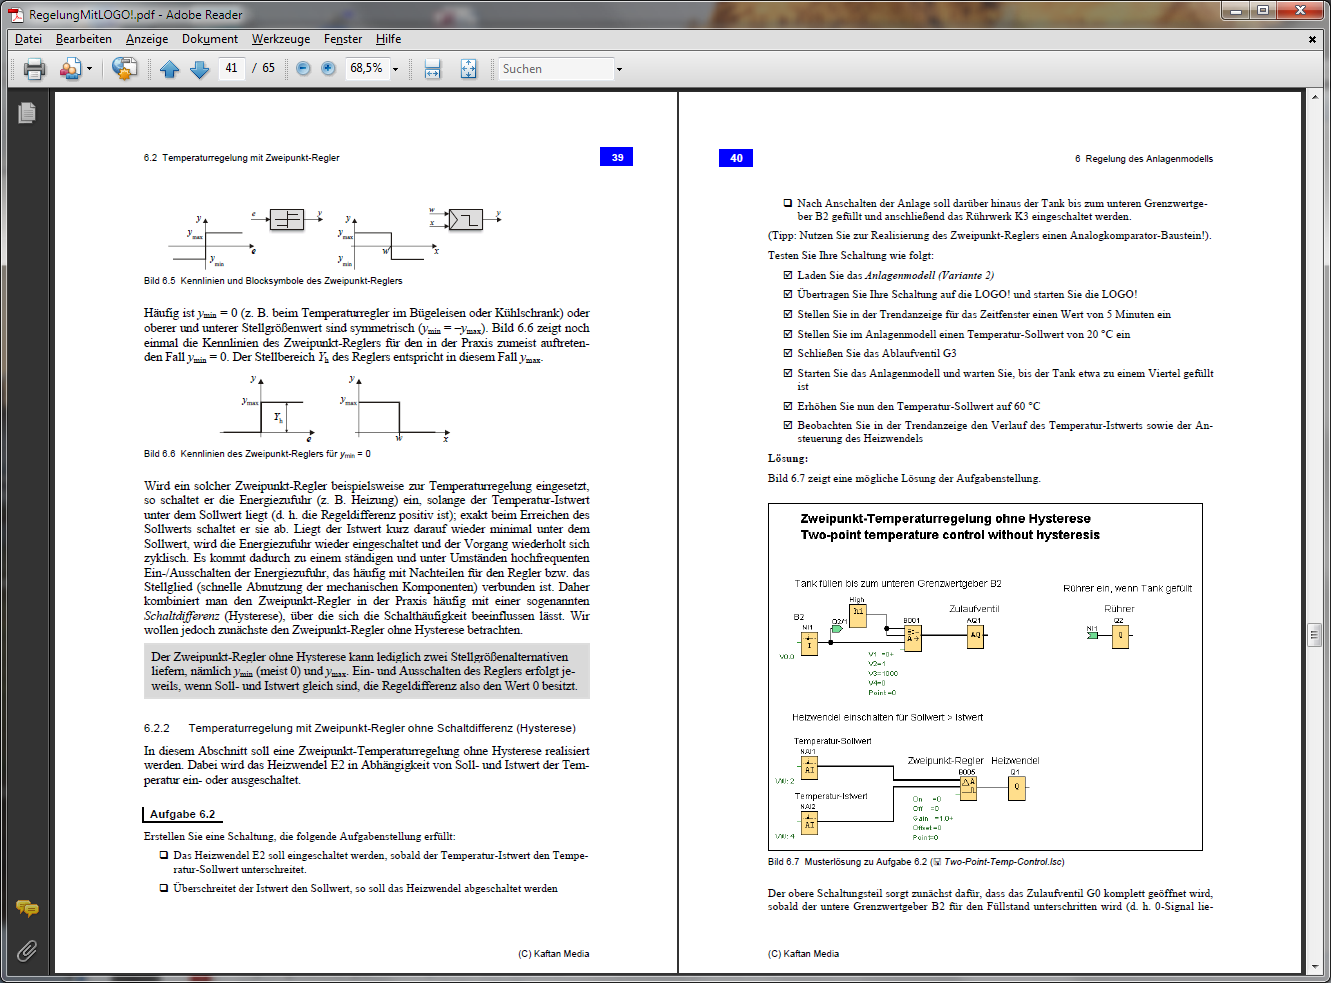Open the Anzeige menu
This screenshot has height=983, width=1331.
click(x=147, y=39)
